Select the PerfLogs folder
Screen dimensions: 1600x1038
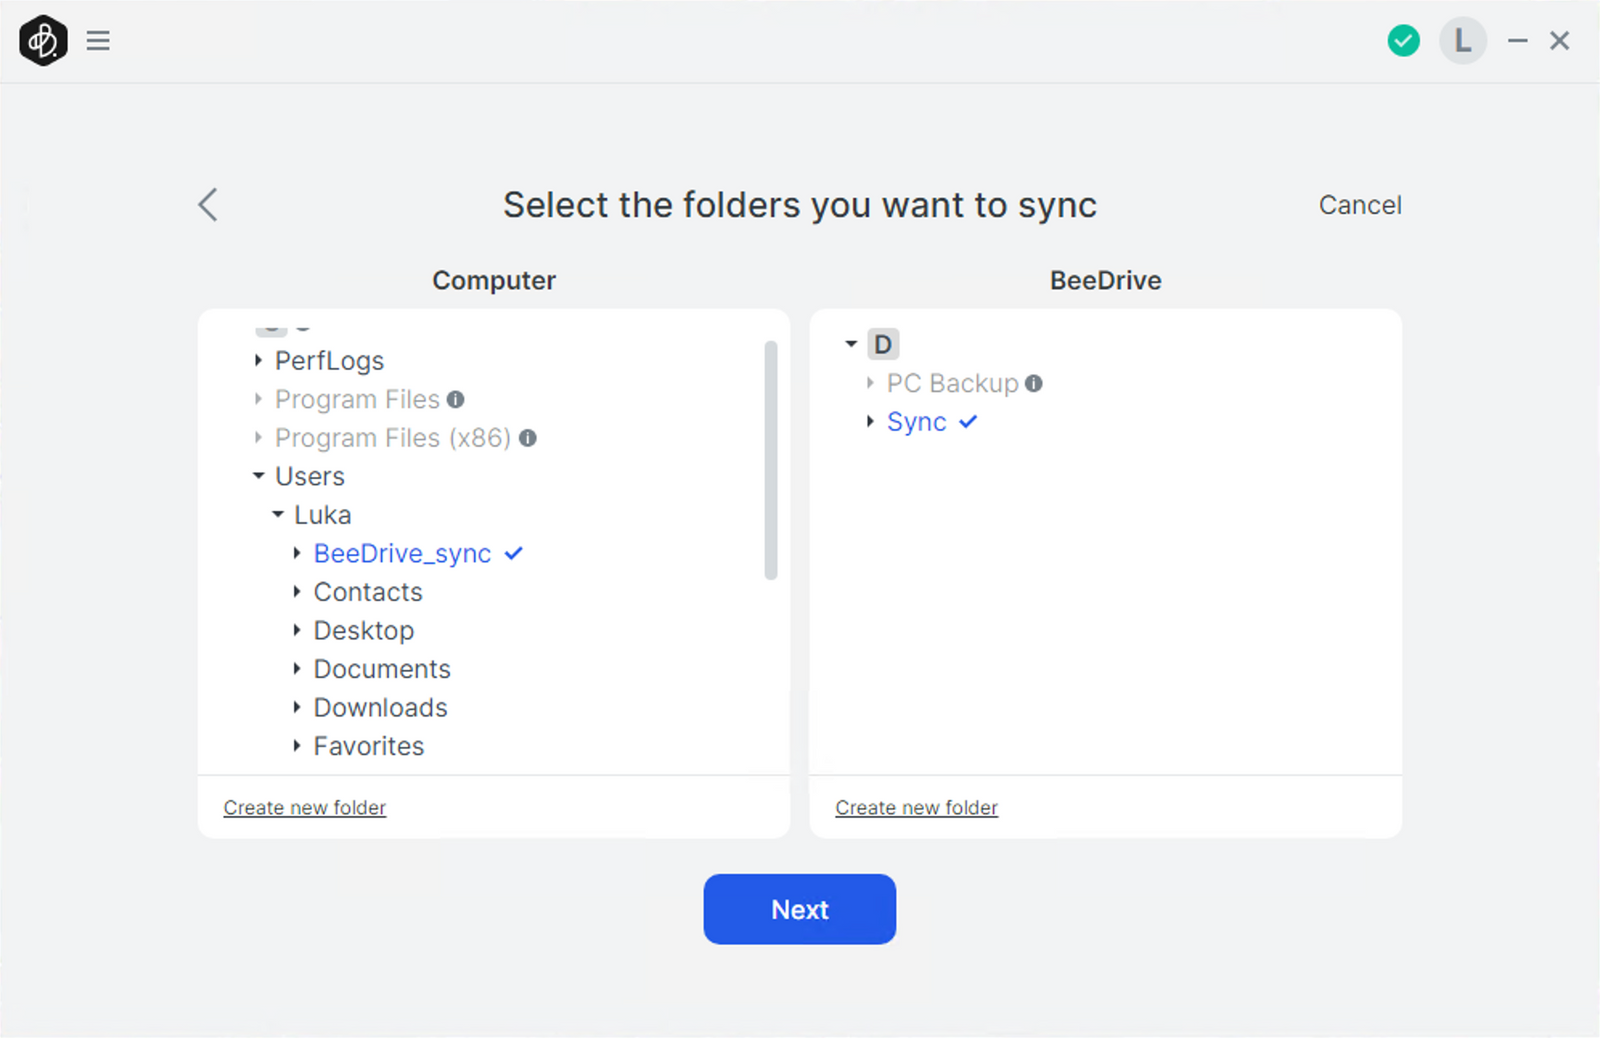pyautogui.click(x=329, y=361)
